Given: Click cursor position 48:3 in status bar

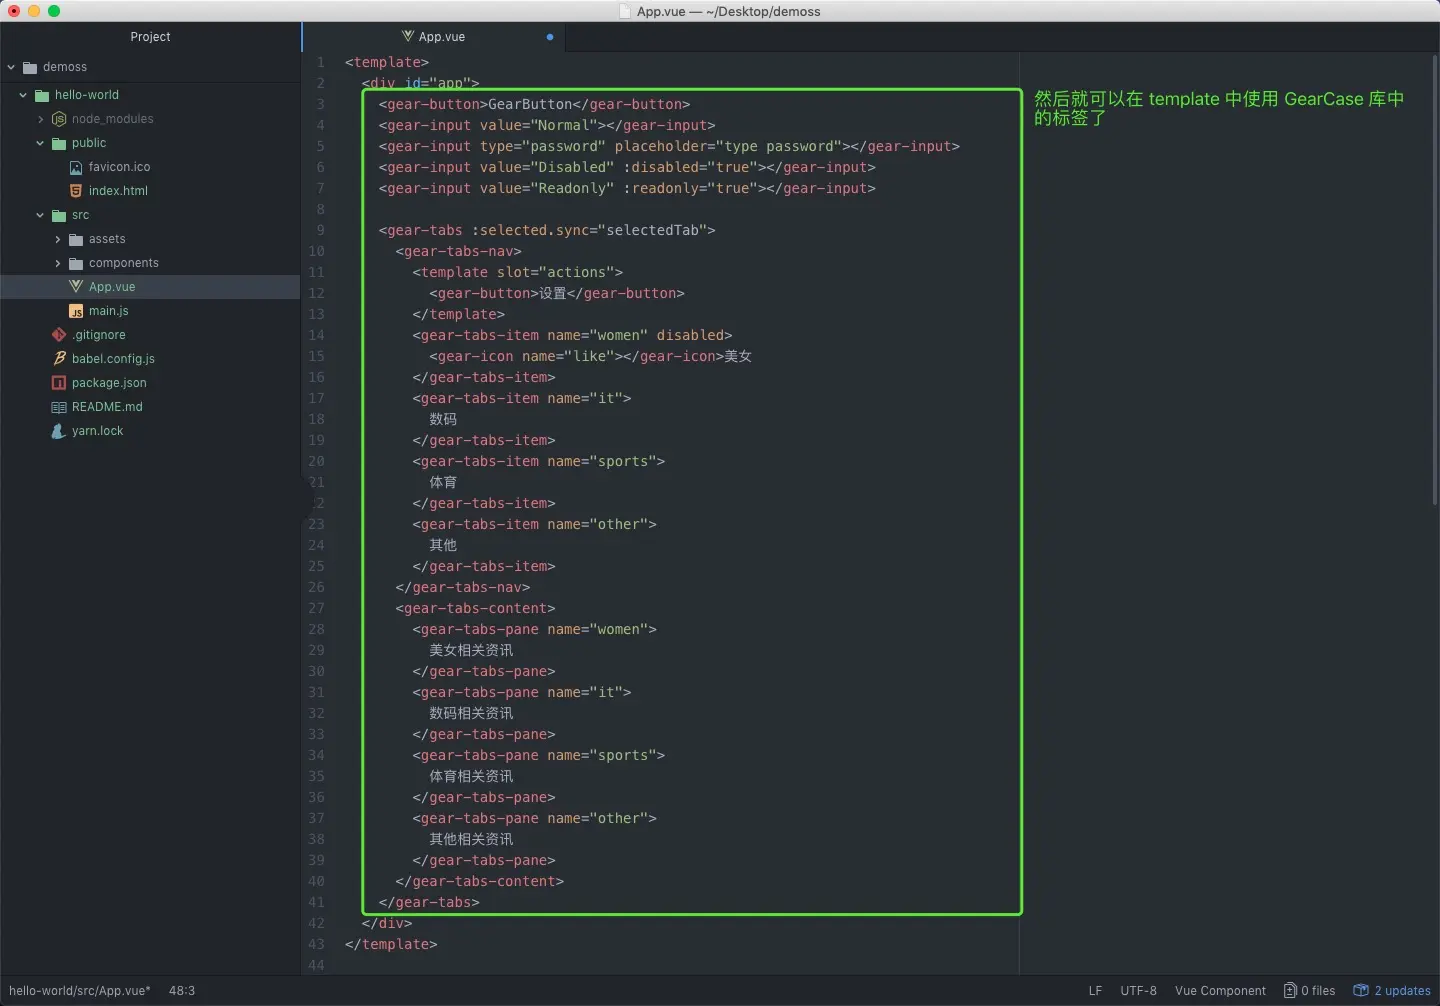Looking at the screenshot, I should point(182,991).
